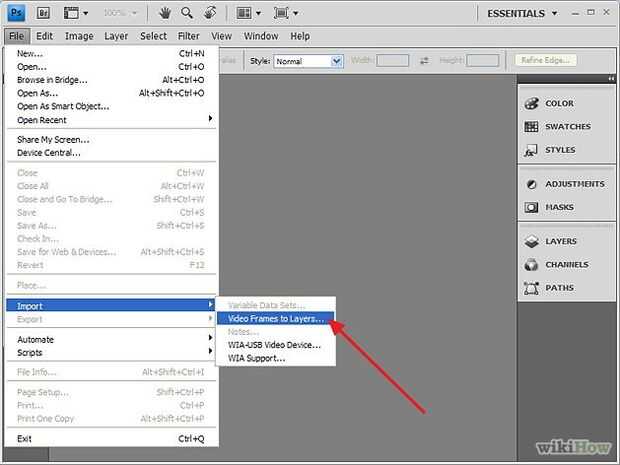Swap width and height icon
Screen dimensions: 620x465
pos(424,60)
